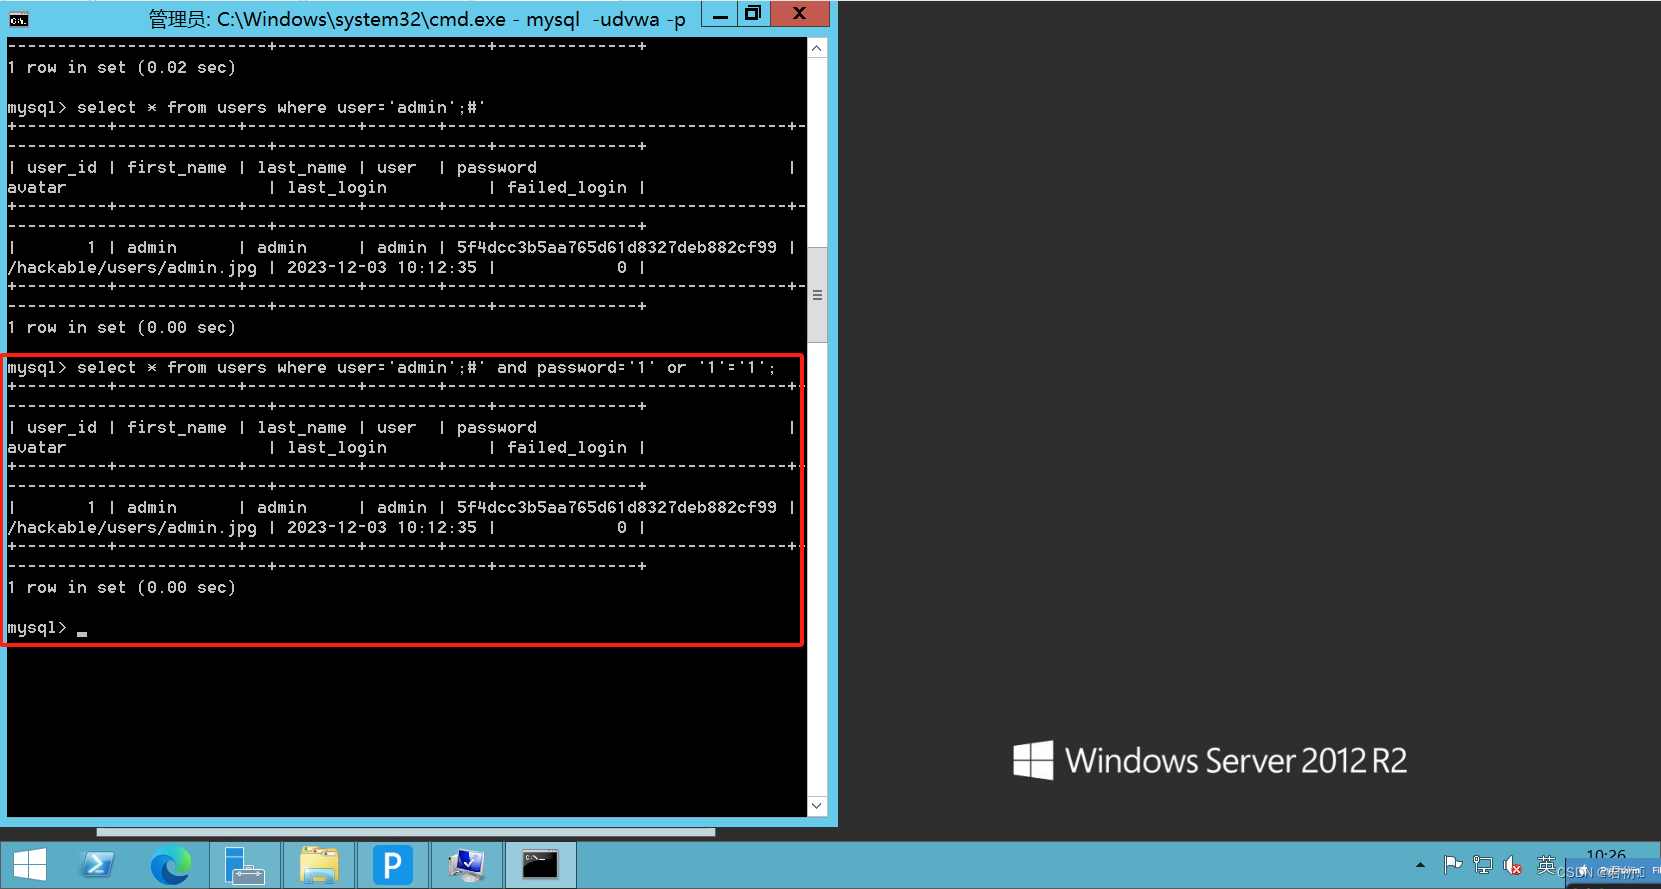Viewport: 1661px width, 889px height.
Task: Click the vertical scrollbar thumb in console
Action: pyautogui.click(x=817, y=294)
